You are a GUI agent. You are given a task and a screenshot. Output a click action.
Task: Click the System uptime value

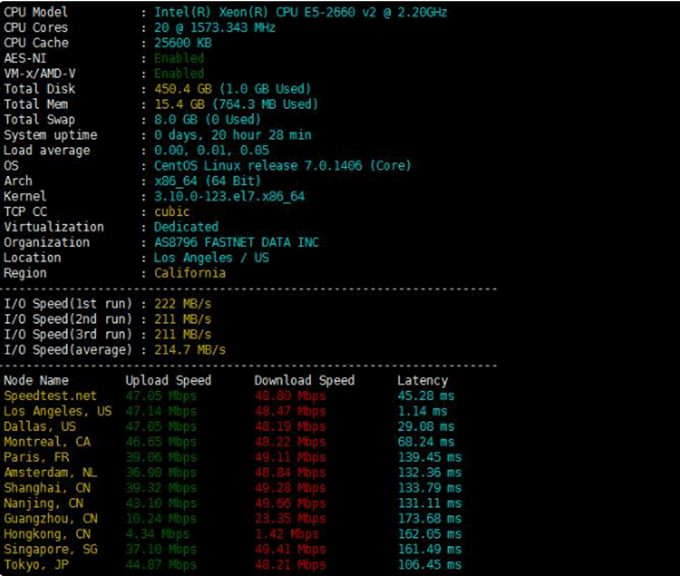coord(232,135)
